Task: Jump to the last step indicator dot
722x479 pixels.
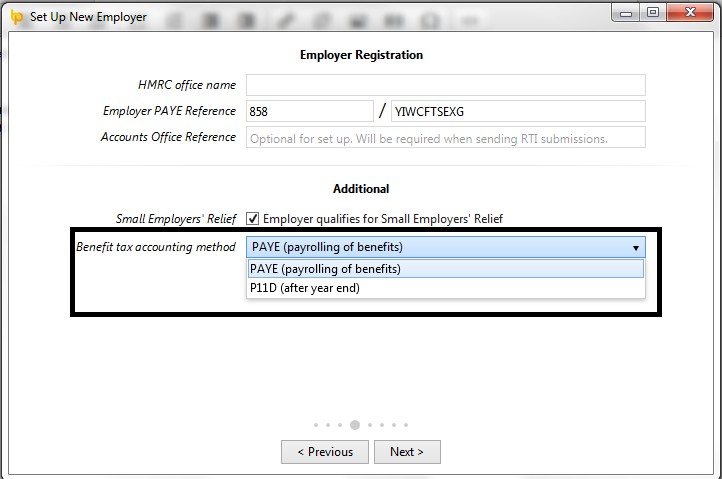Action: click(x=406, y=425)
